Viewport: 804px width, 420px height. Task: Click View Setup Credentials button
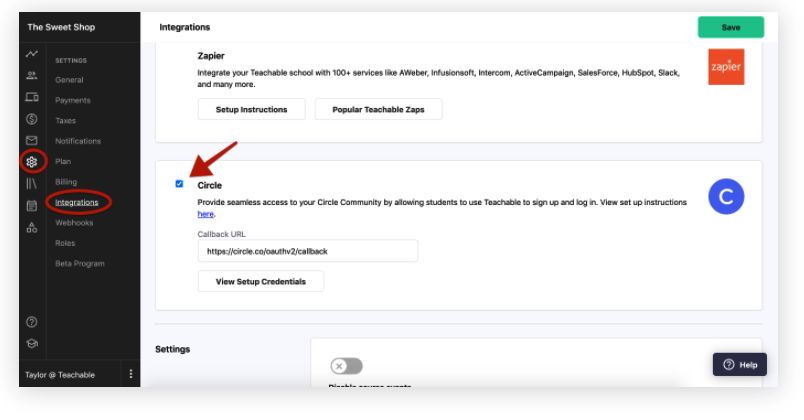click(x=260, y=281)
